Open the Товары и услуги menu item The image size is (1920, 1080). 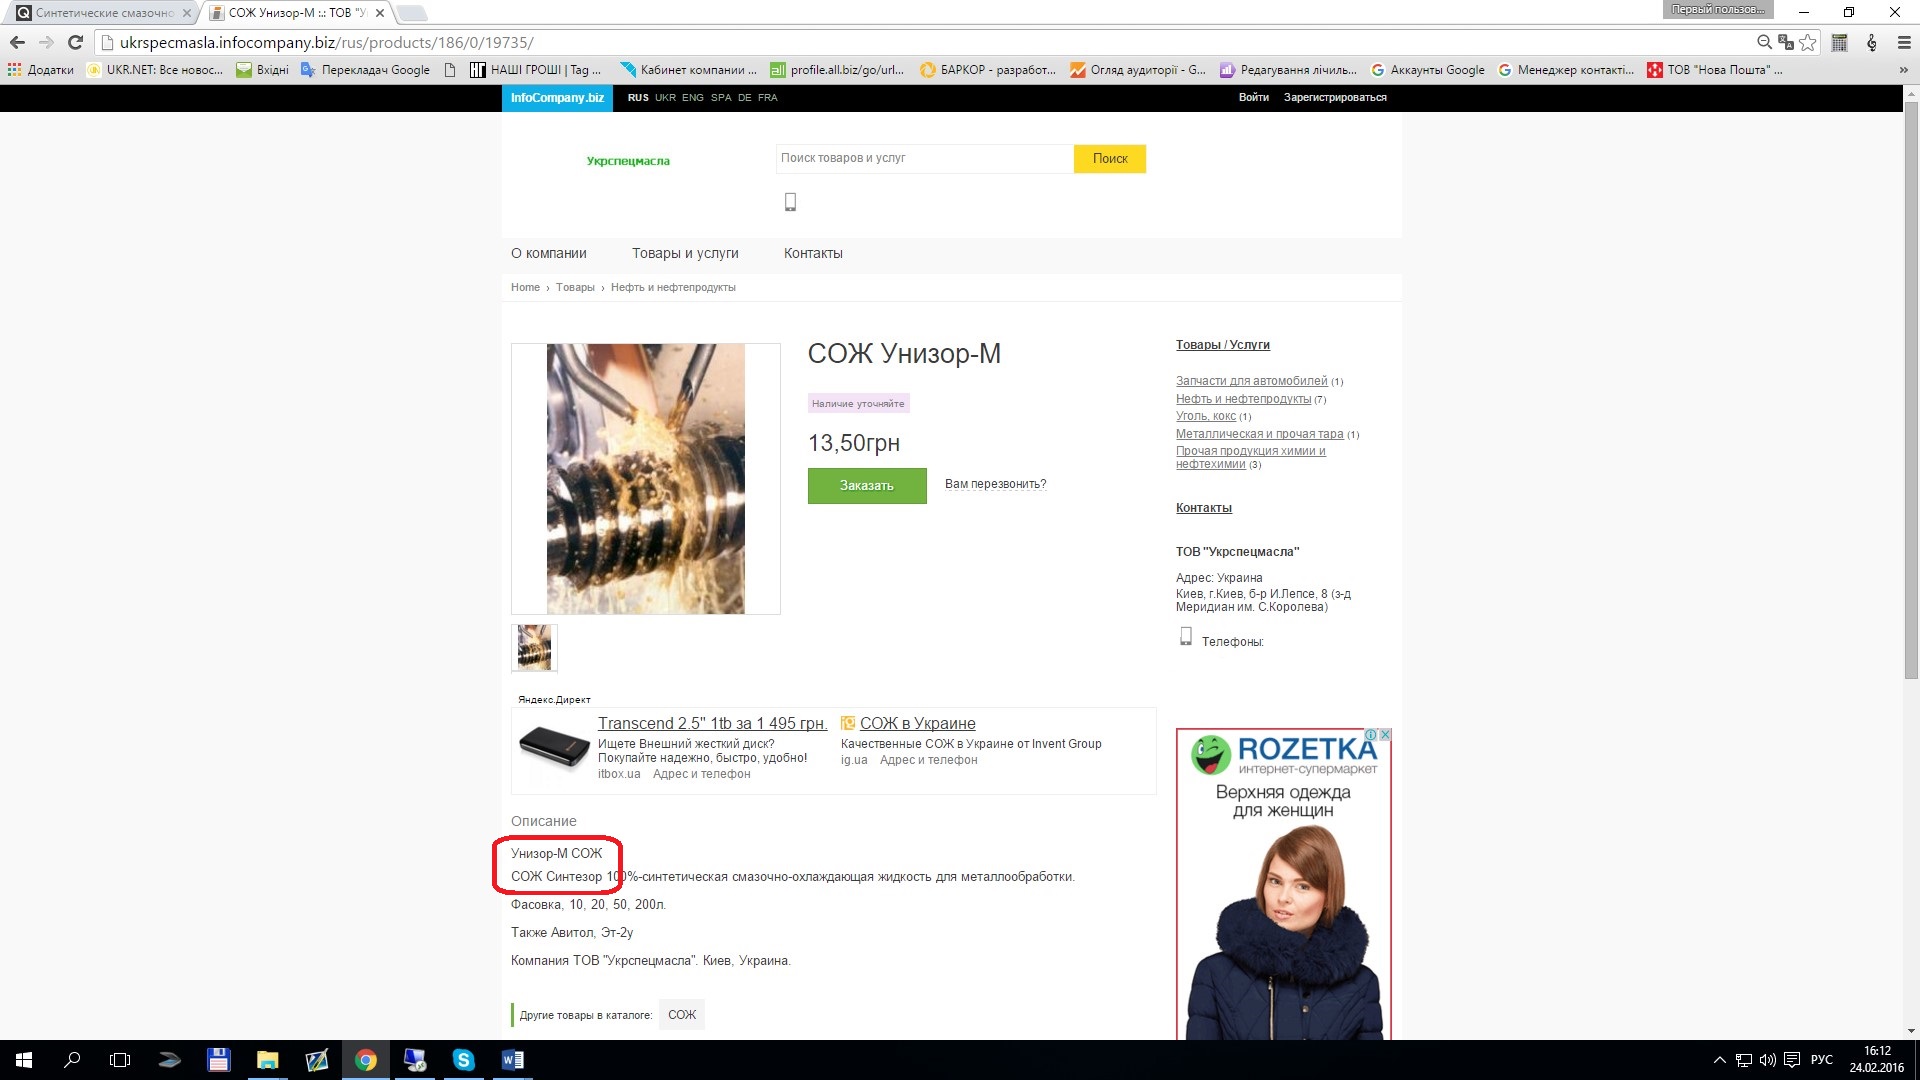[x=685, y=254]
